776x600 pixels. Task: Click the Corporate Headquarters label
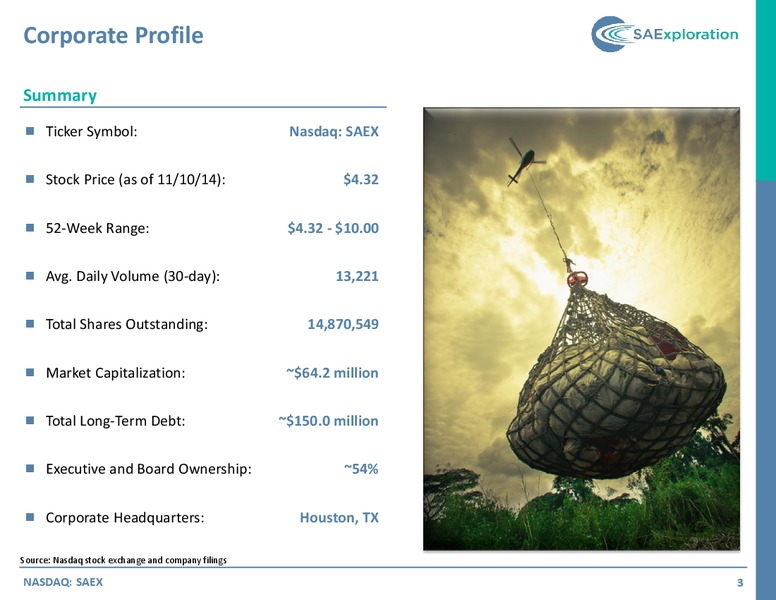tap(125, 517)
